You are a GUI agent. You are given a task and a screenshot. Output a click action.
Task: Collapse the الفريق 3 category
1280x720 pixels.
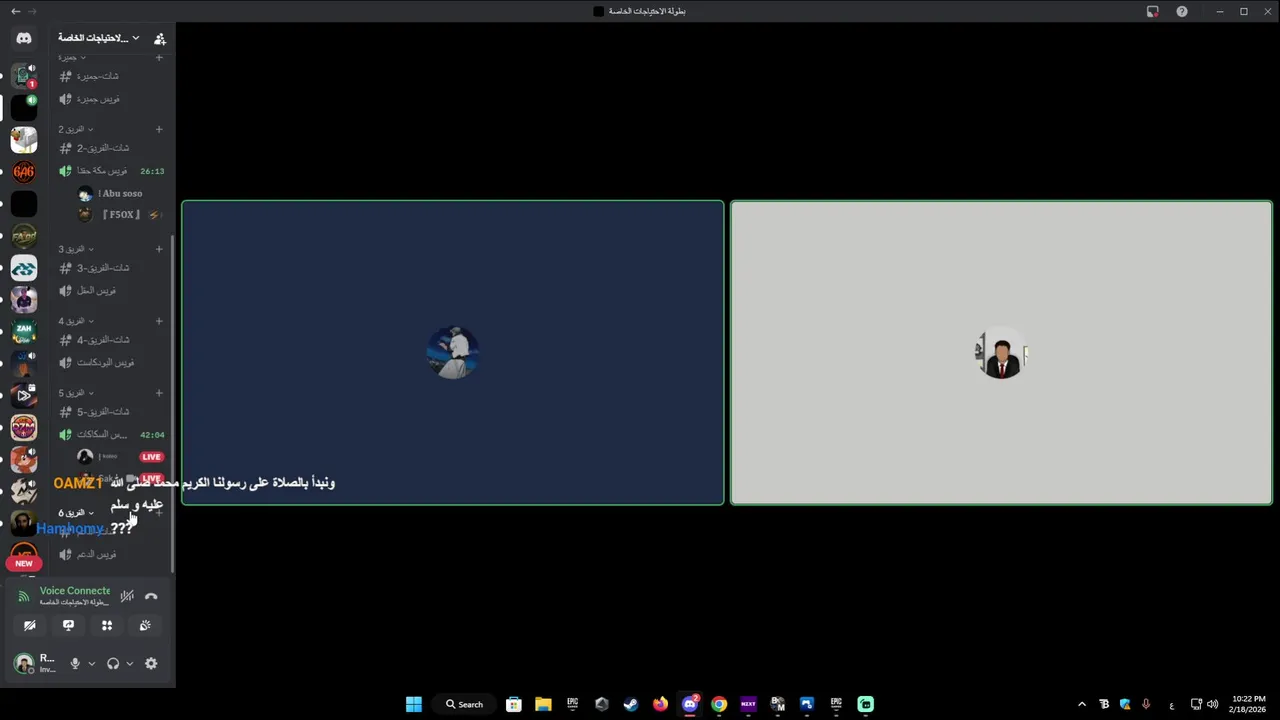click(75, 249)
